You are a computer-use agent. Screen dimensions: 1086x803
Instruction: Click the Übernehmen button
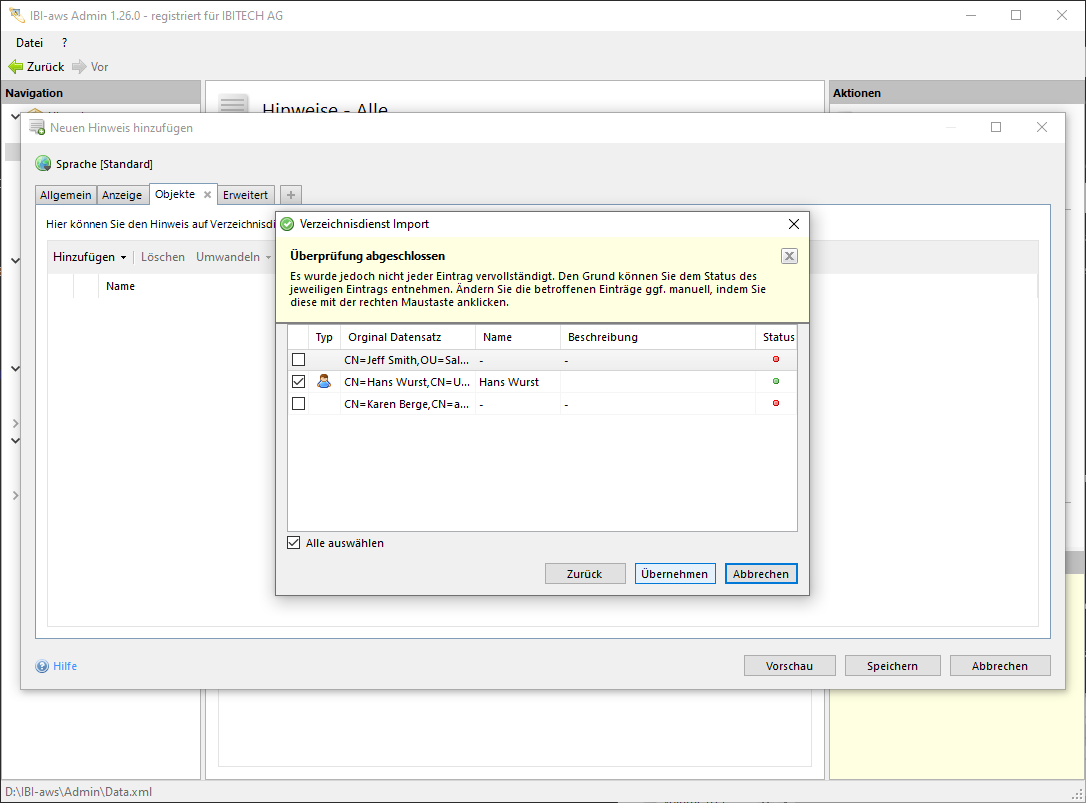coord(675,574)
